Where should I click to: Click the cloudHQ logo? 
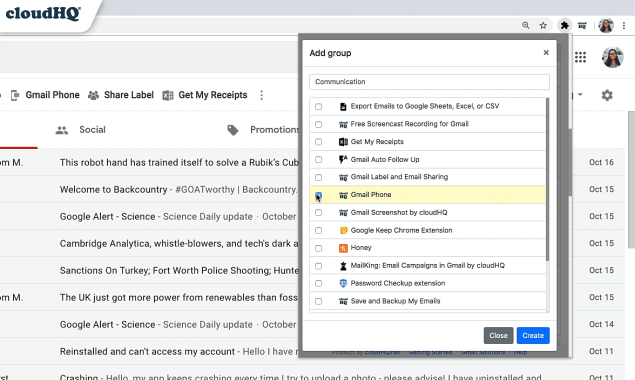tap(43, 13)
